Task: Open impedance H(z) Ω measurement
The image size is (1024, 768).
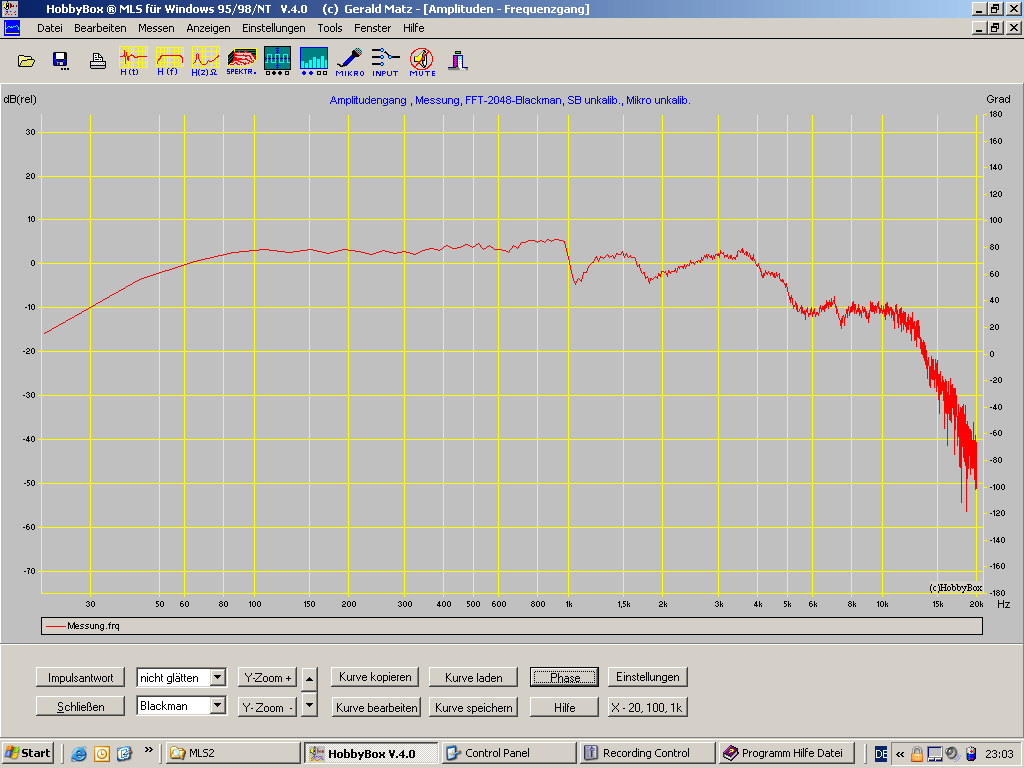Action: click(205, 61)
